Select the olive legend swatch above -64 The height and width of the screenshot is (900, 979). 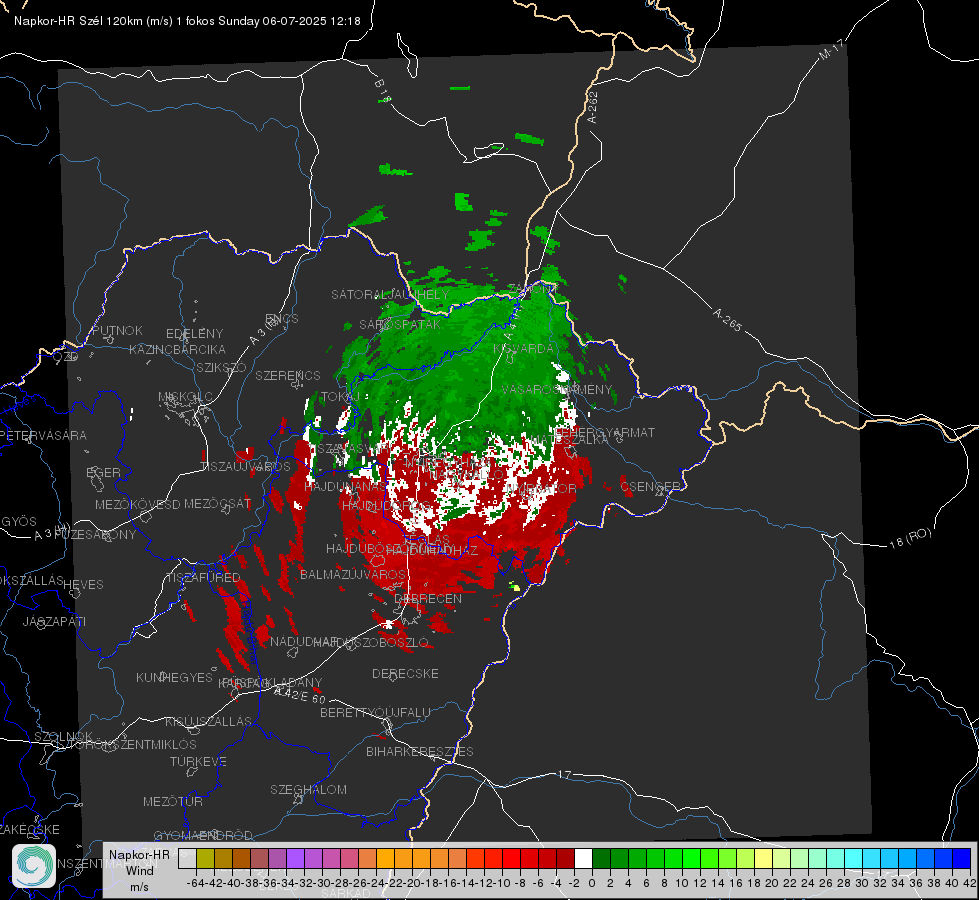pyautogui.click(x=205, y=858)
